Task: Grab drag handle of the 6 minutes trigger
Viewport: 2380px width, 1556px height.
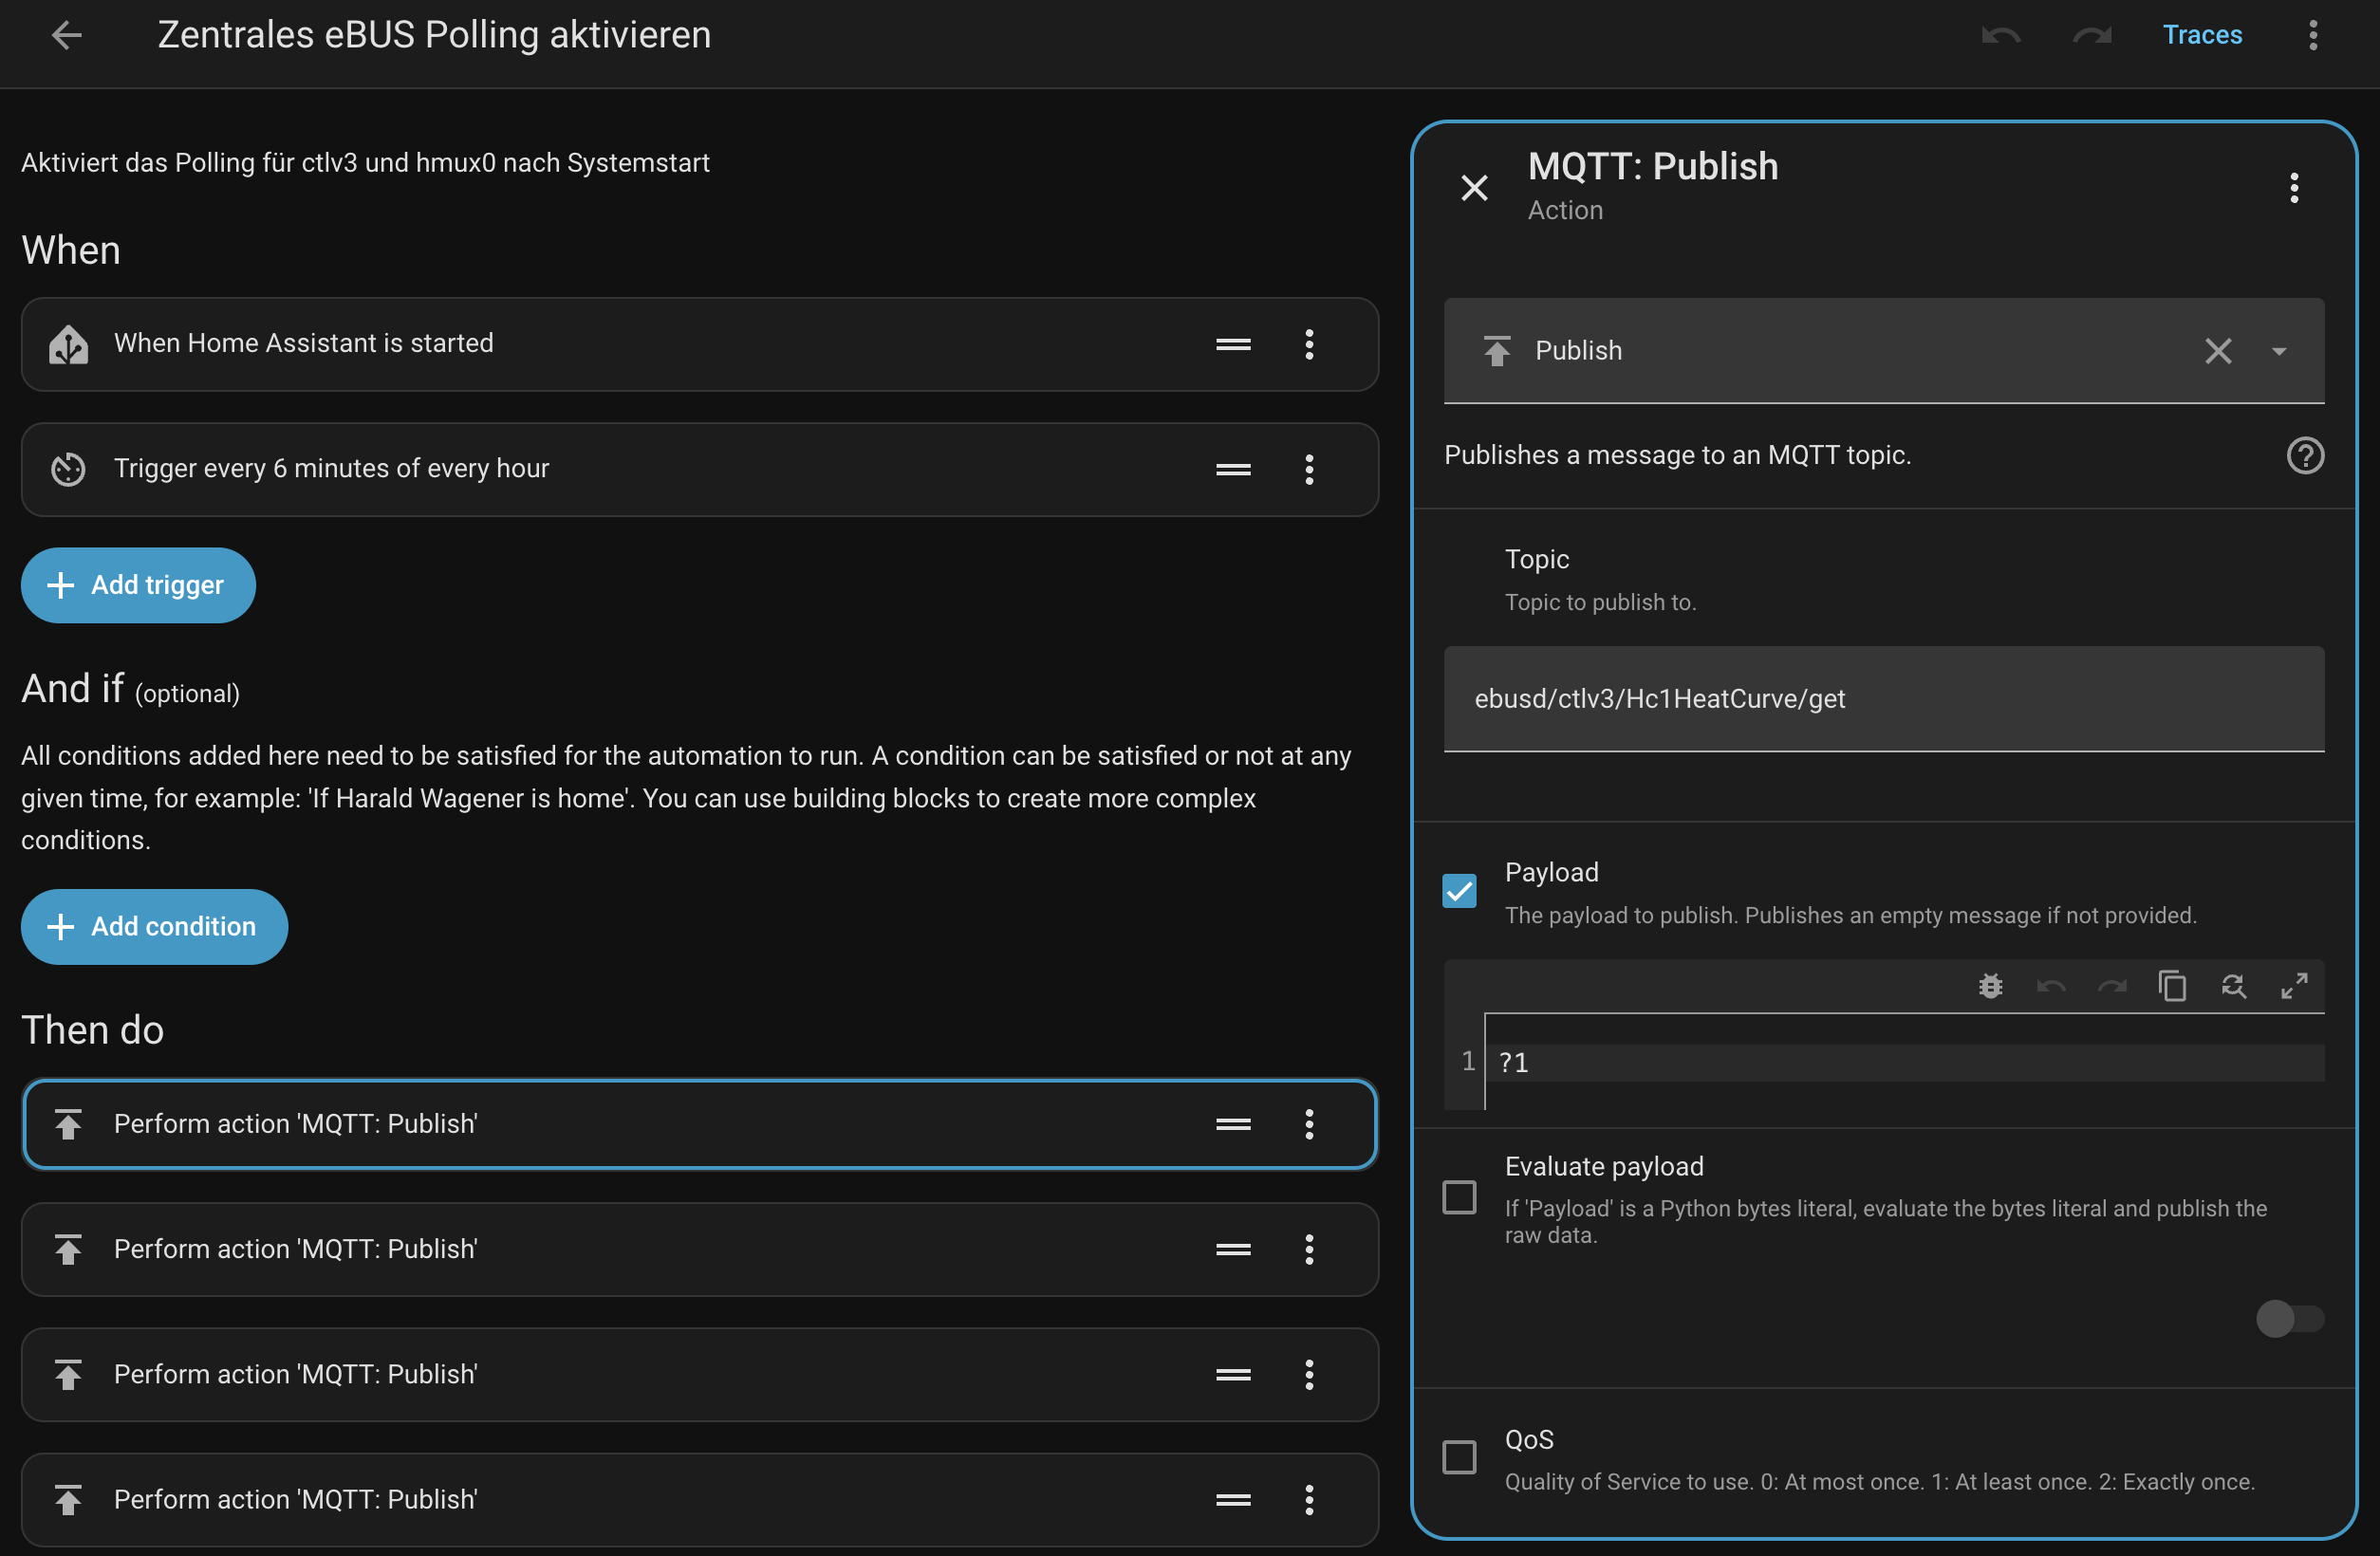Action: 1233,469
